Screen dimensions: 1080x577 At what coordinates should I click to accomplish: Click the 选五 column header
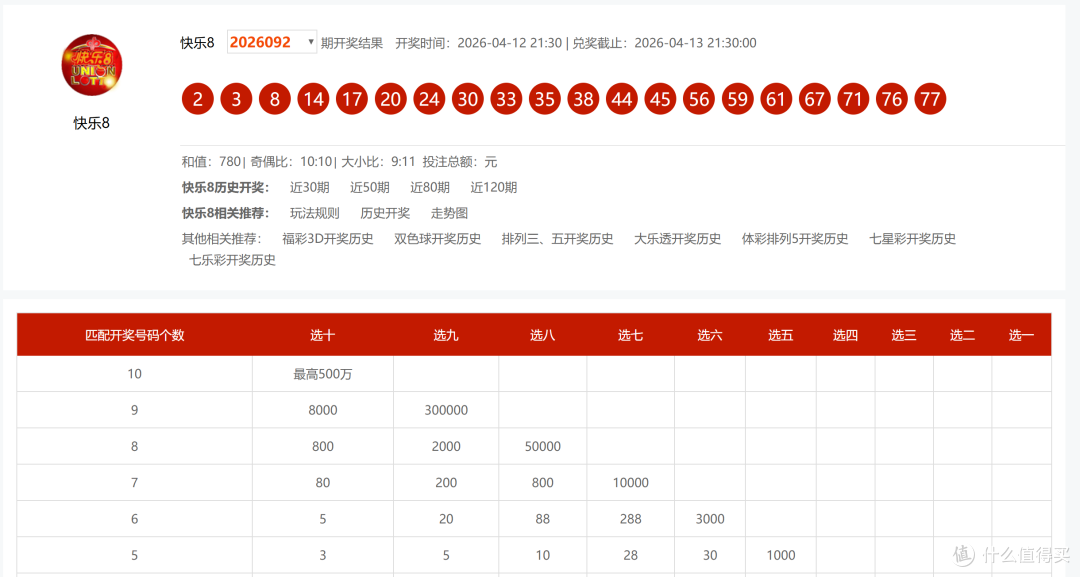[780, 335]
